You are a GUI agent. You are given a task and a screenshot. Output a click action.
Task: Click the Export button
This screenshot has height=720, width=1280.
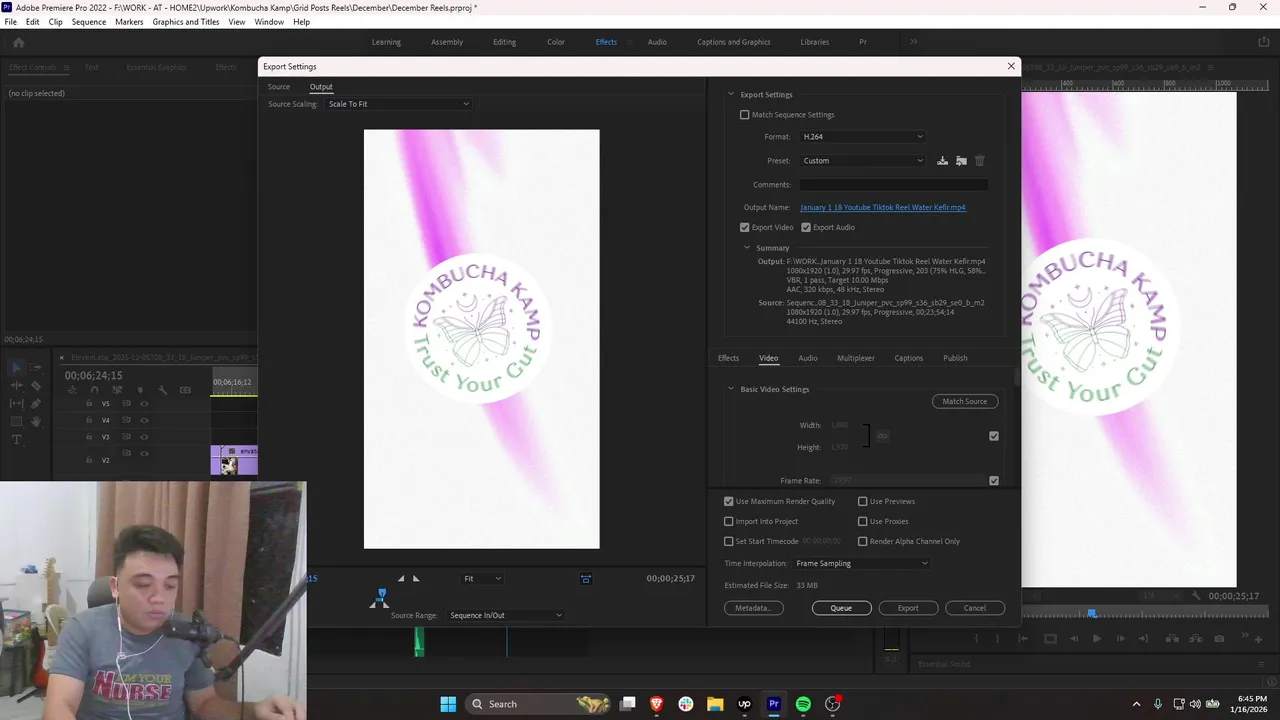pyautogui.click(x=908, y=608)
